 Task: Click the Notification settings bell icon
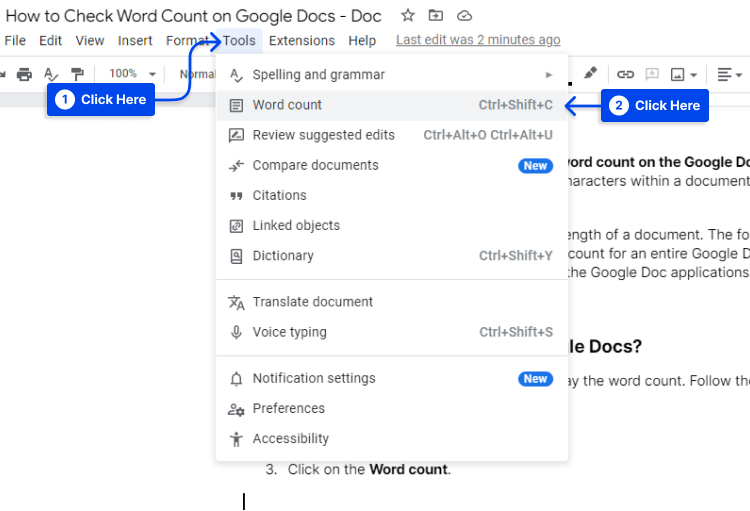[236, 378]
